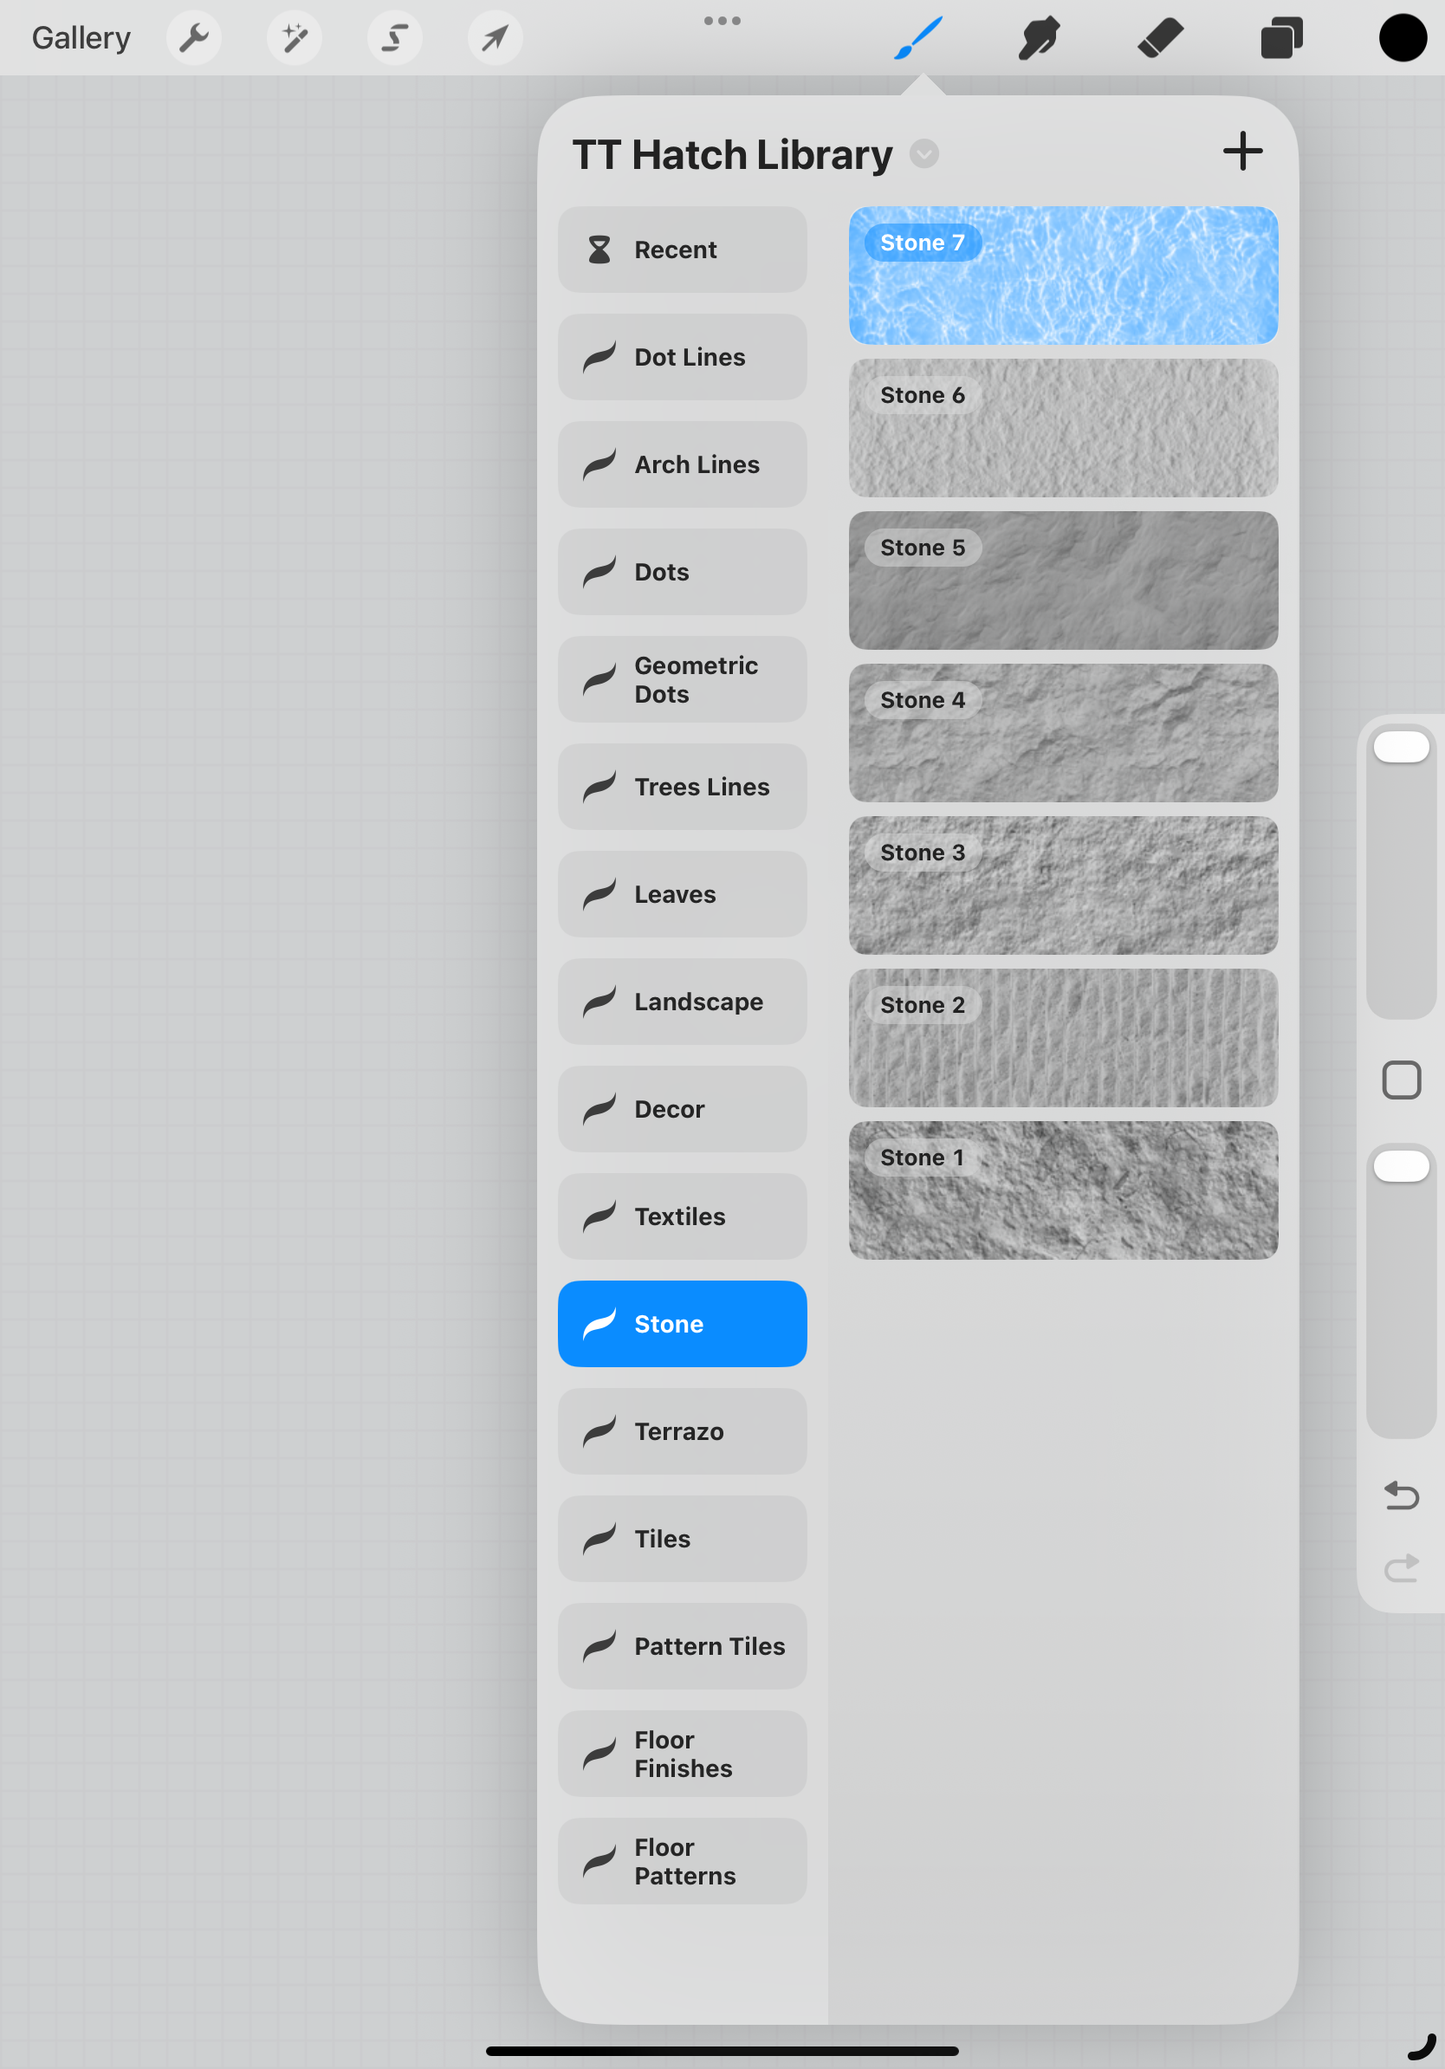
Task: Choose the Terrazo brush set
Action: [x=682, y=1431]
